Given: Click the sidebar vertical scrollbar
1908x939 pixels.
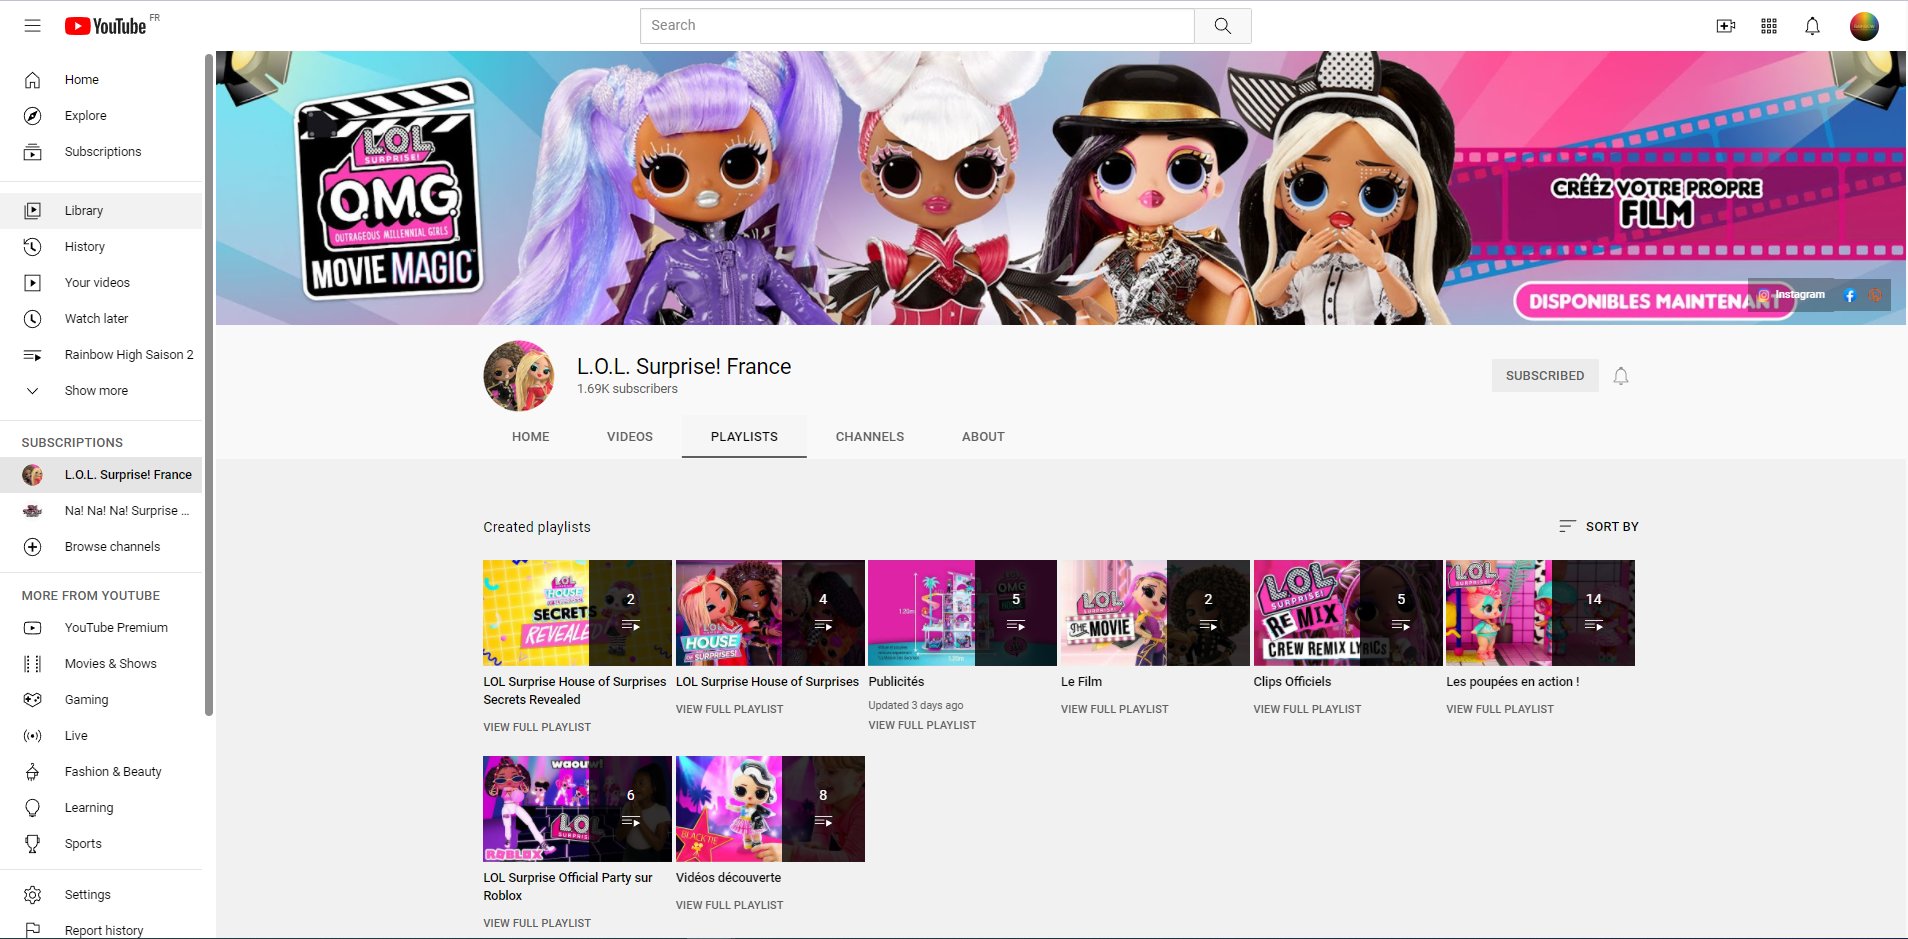Looking at the screenshot, I should (208, 385).
